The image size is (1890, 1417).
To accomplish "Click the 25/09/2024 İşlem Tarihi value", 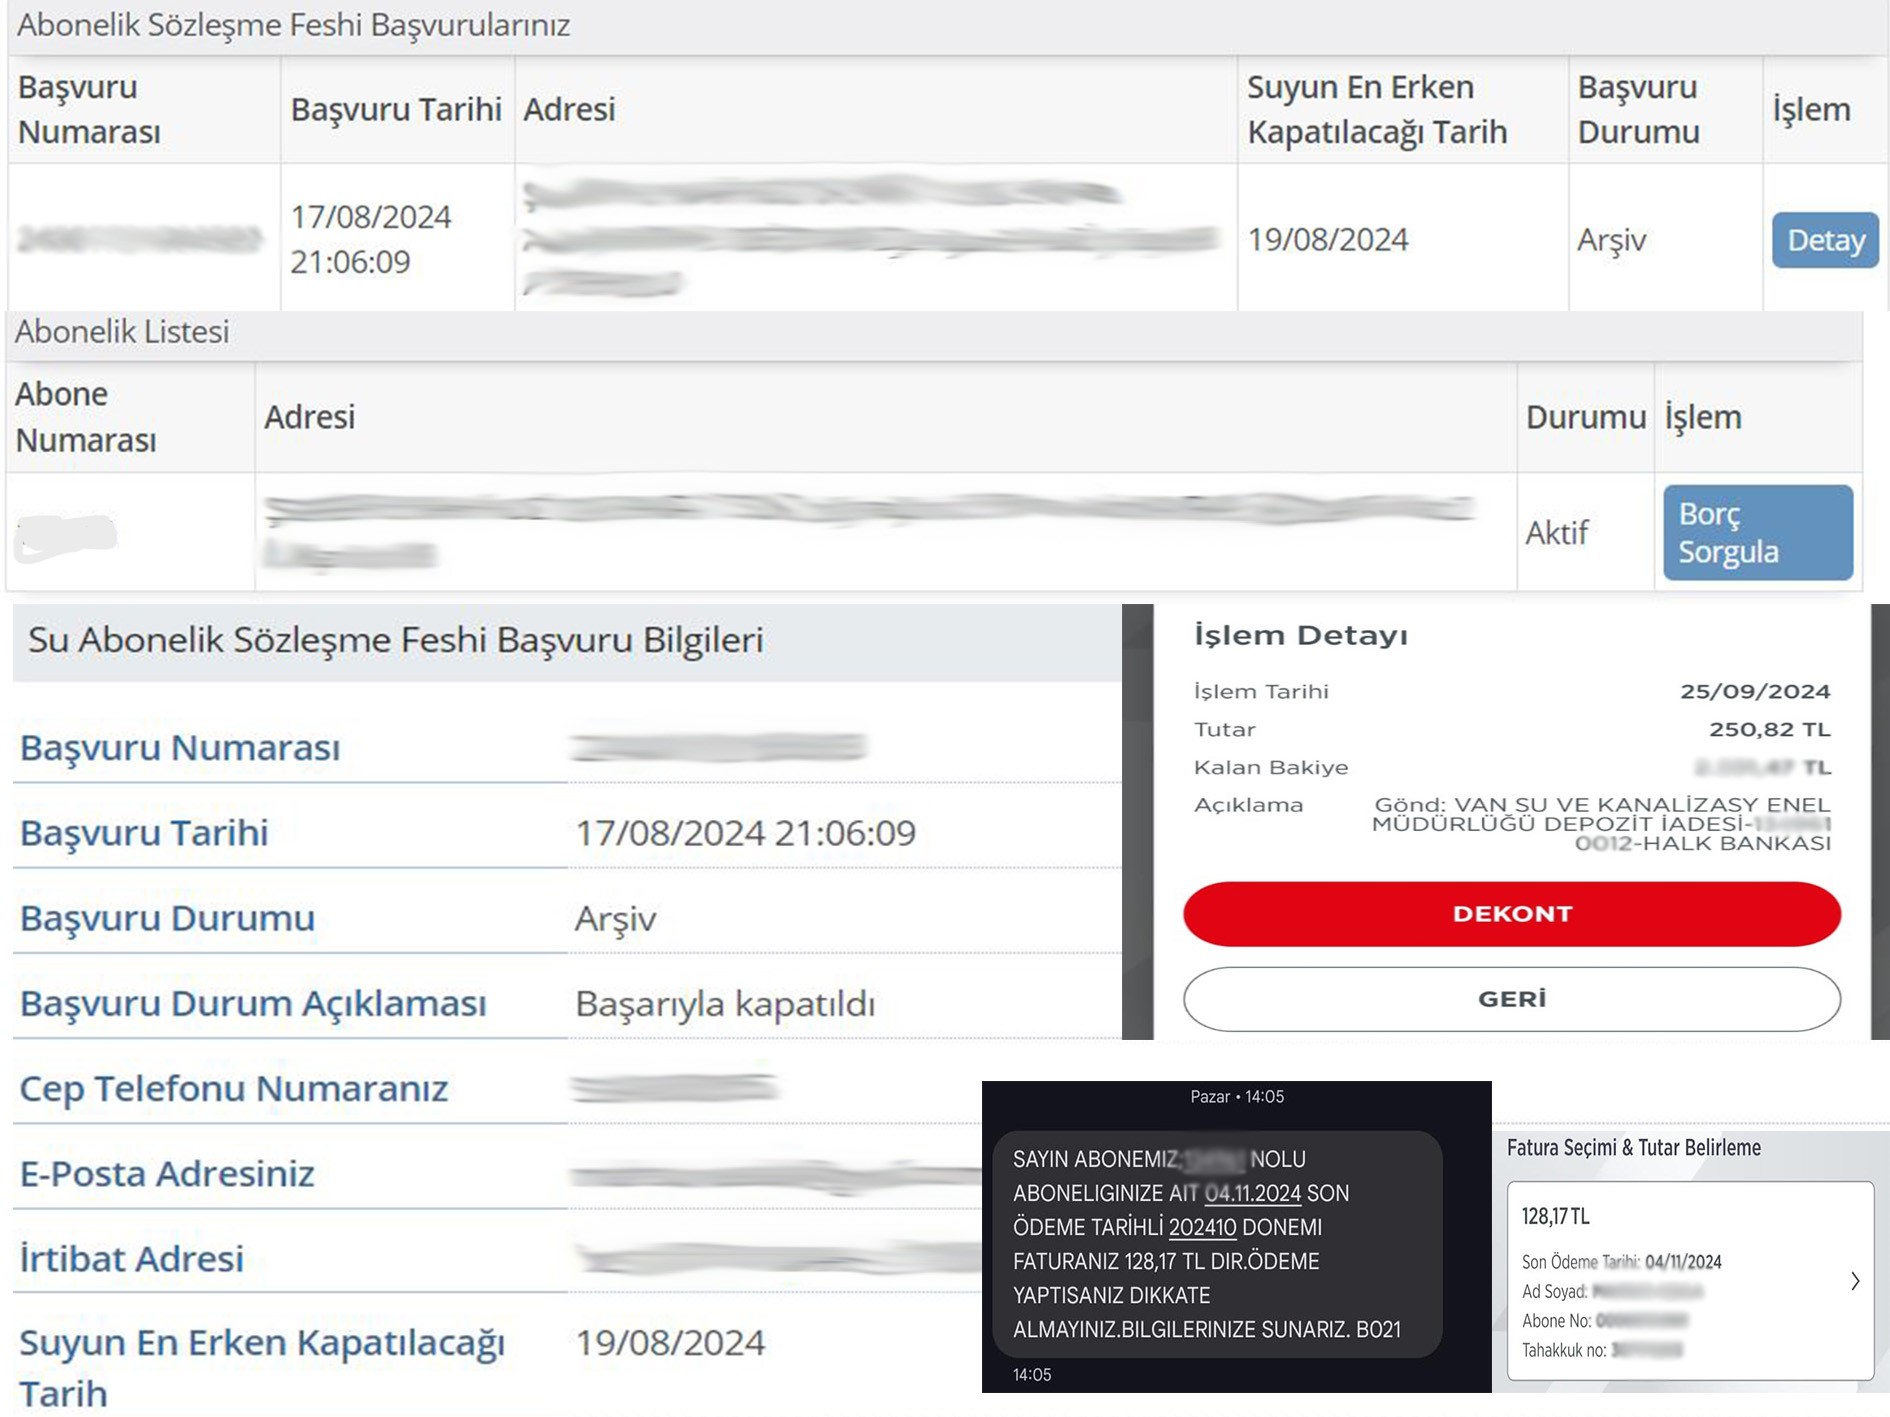I will 1755,691.
